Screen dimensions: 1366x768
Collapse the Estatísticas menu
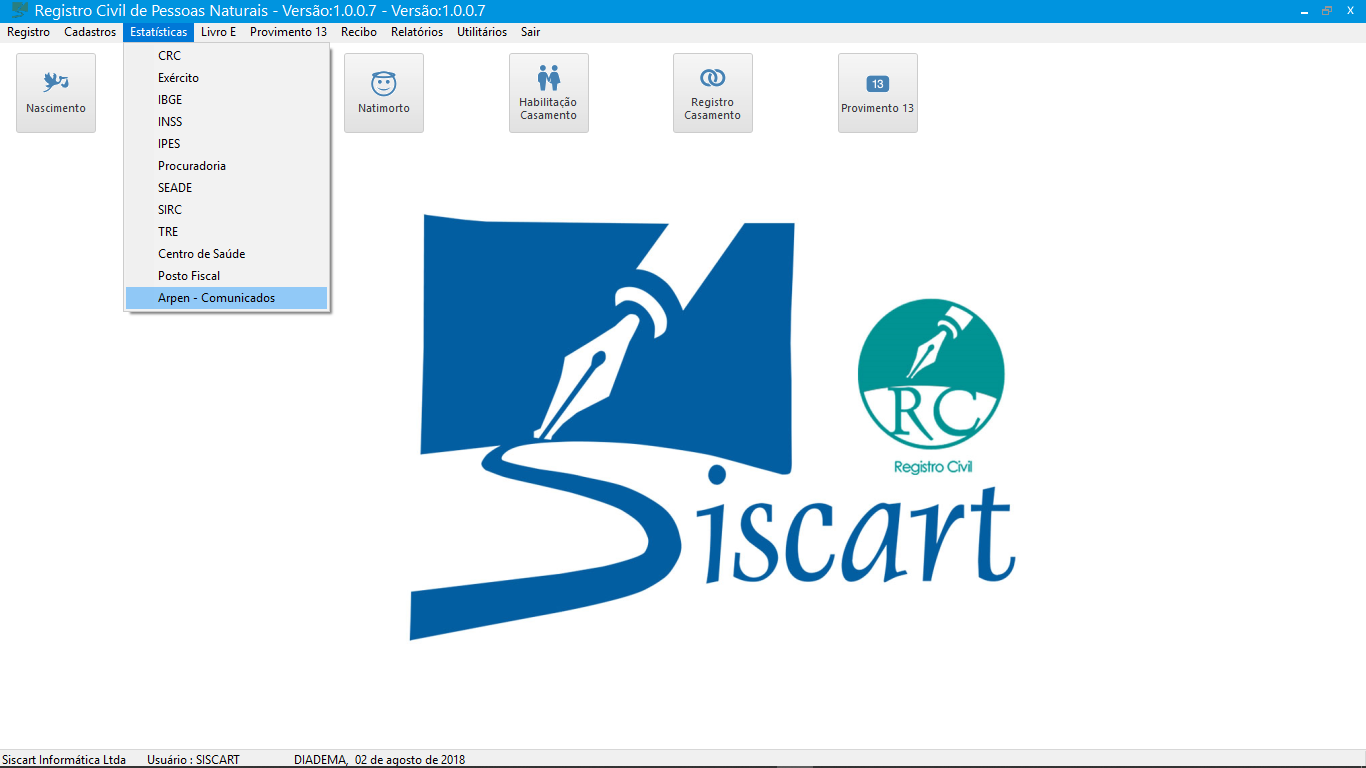click(159, 32)
